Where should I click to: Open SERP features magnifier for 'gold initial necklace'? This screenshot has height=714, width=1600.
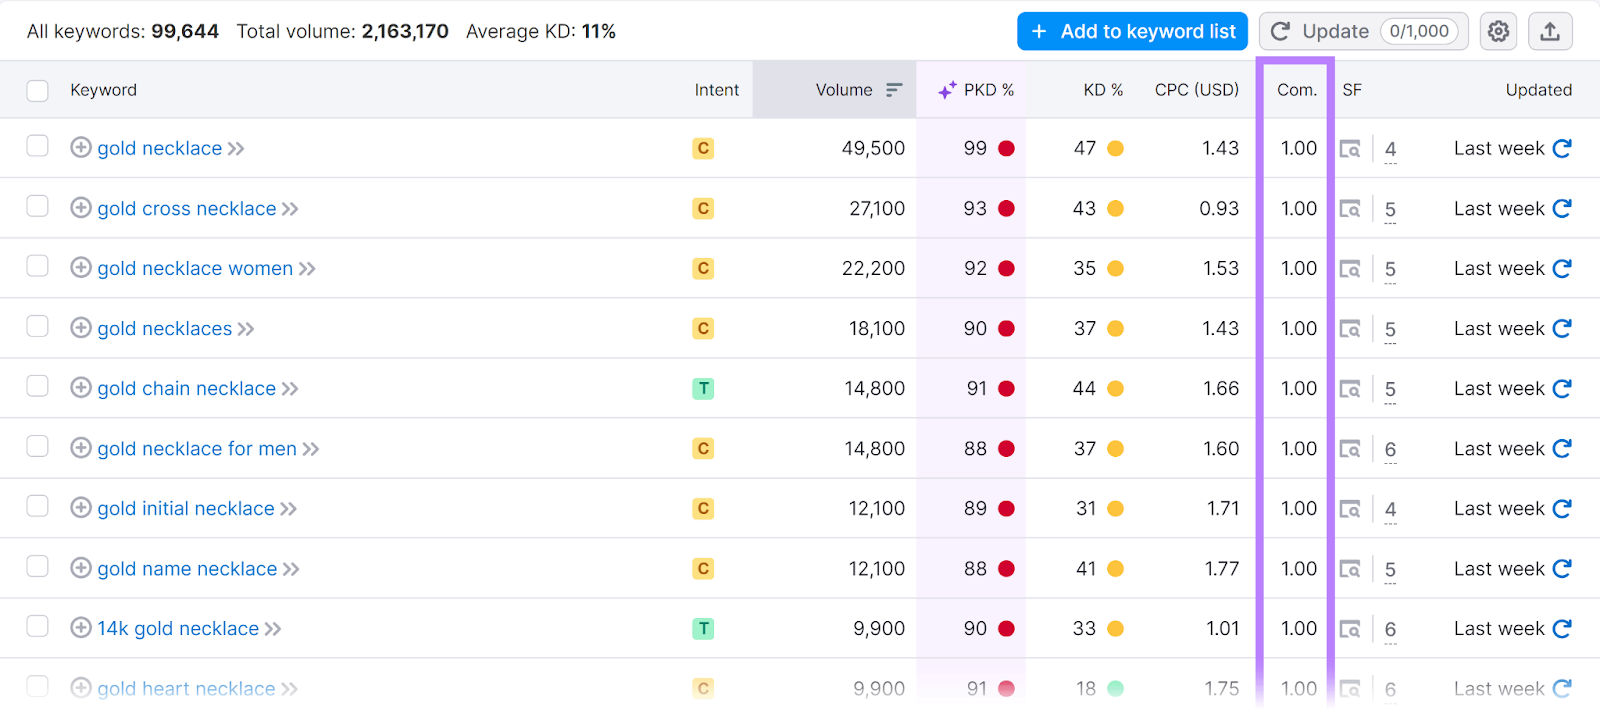click(1350, 508)
